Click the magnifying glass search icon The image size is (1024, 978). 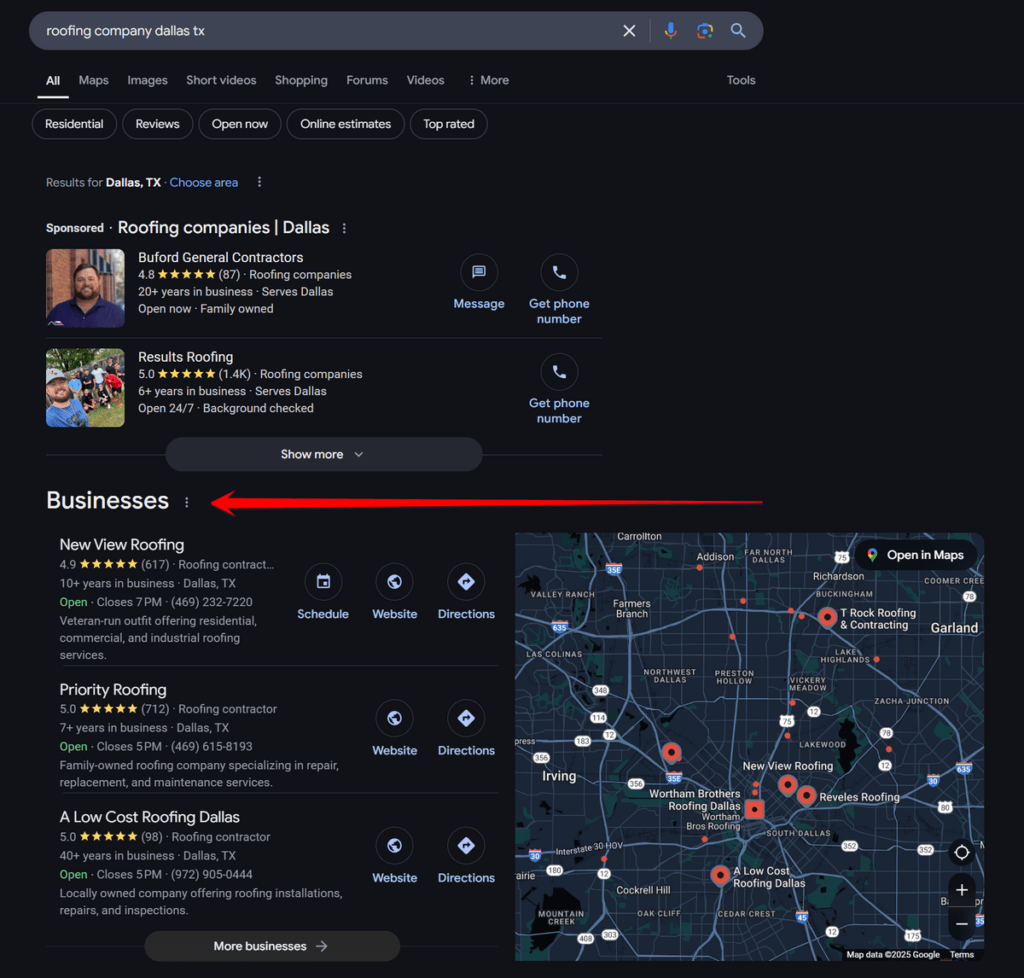point(738,31)
